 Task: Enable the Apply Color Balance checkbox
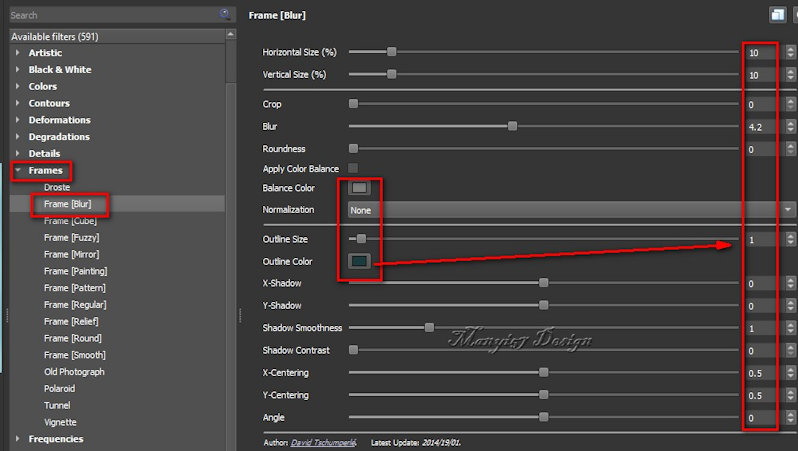(x=353, y=169)
